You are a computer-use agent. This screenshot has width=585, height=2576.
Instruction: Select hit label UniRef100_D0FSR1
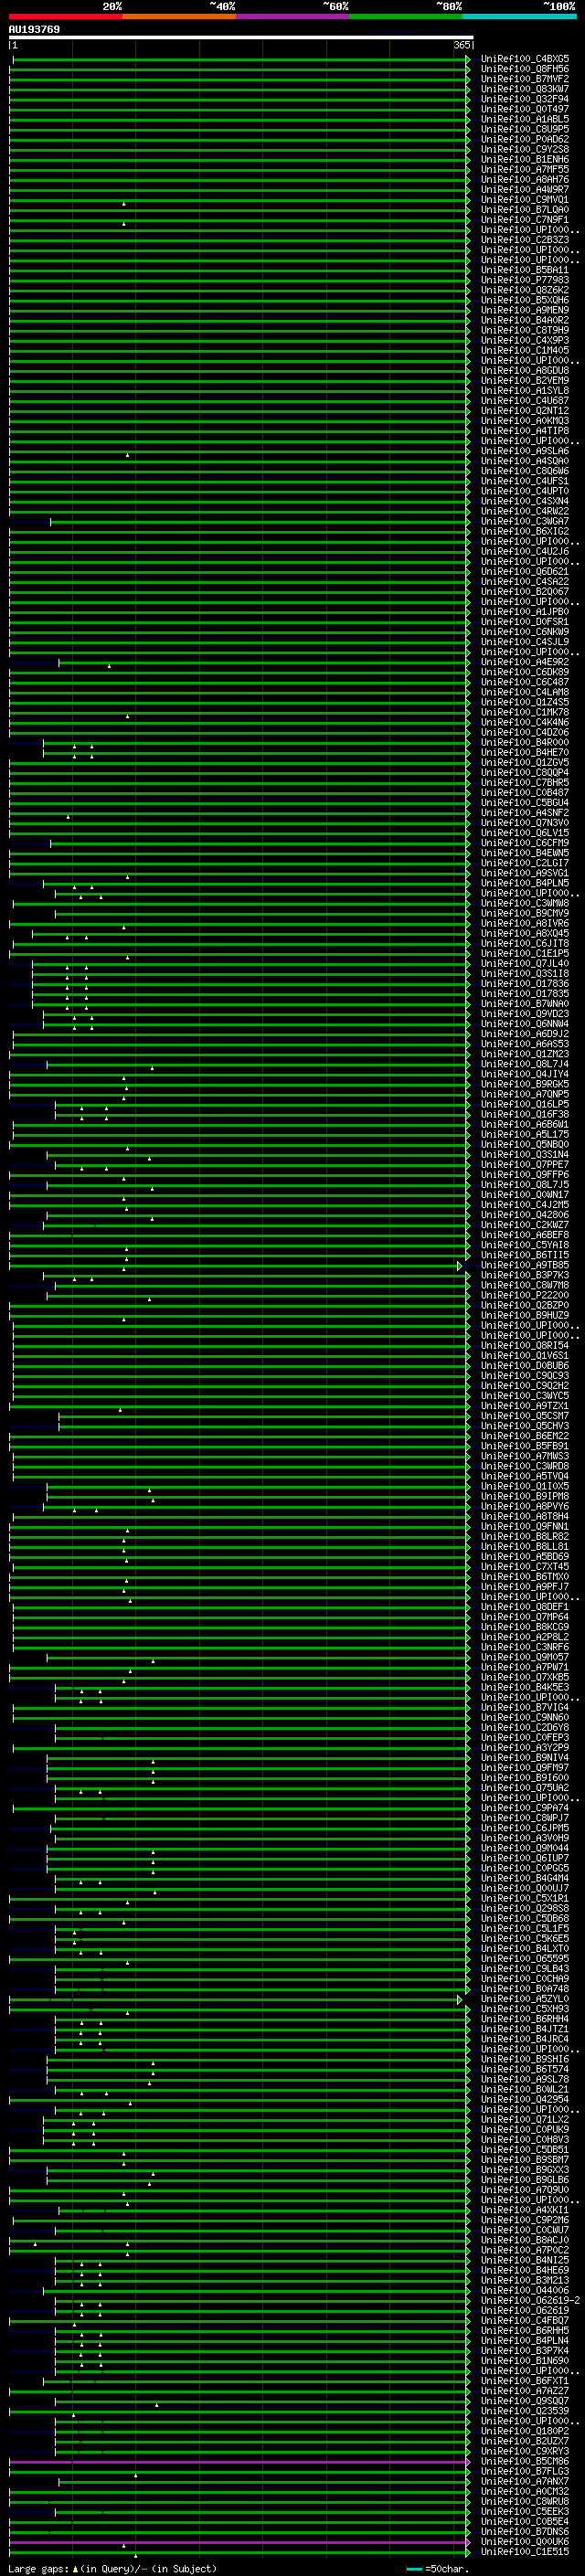click(x=525, y=622)
